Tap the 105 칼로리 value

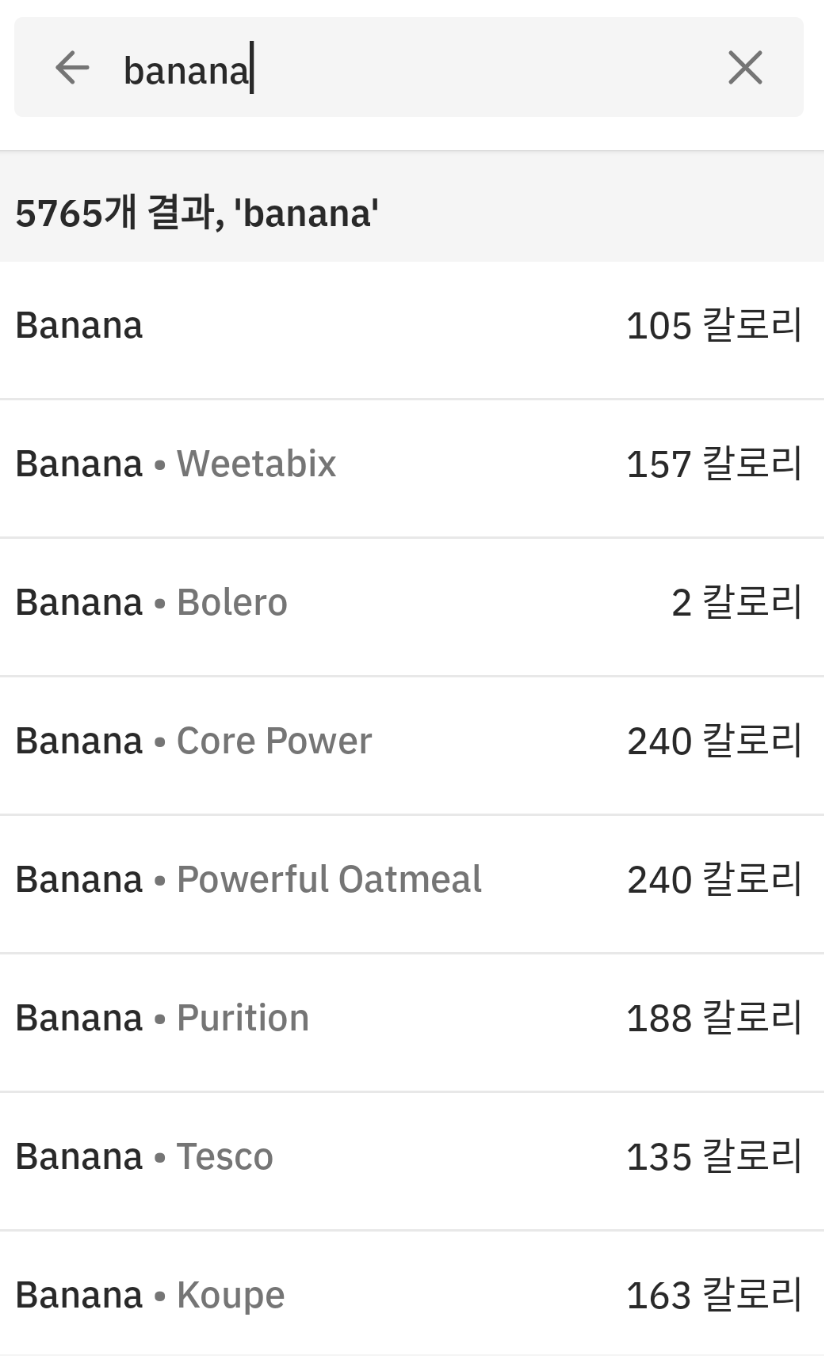(x=714, y=326)
